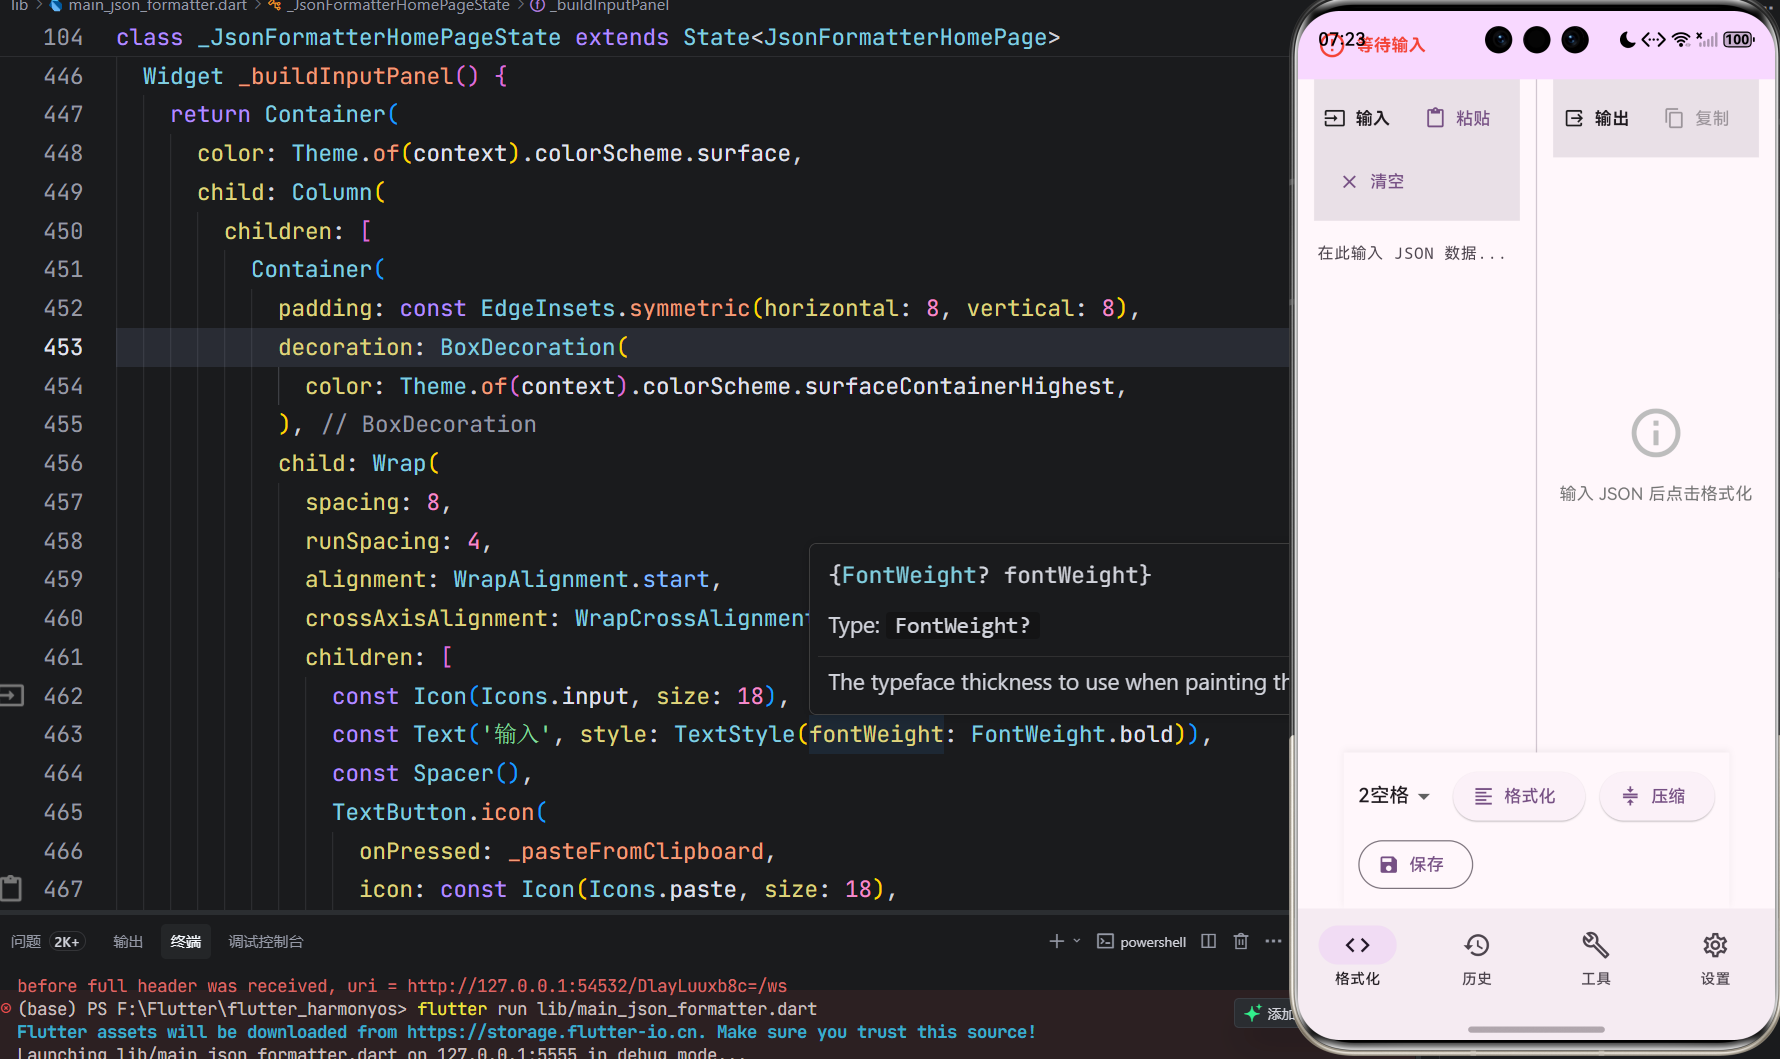Tap the 压缩 compress button
This screenshot has width=1780, height=1059.
pyautogui.click(x=1656, y=796)
